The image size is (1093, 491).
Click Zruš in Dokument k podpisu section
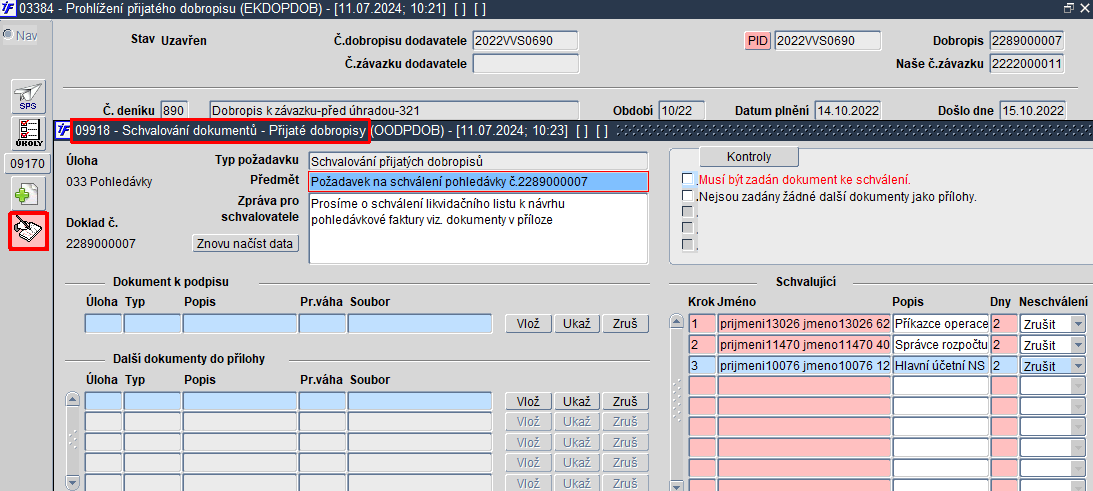coord(625,324)
